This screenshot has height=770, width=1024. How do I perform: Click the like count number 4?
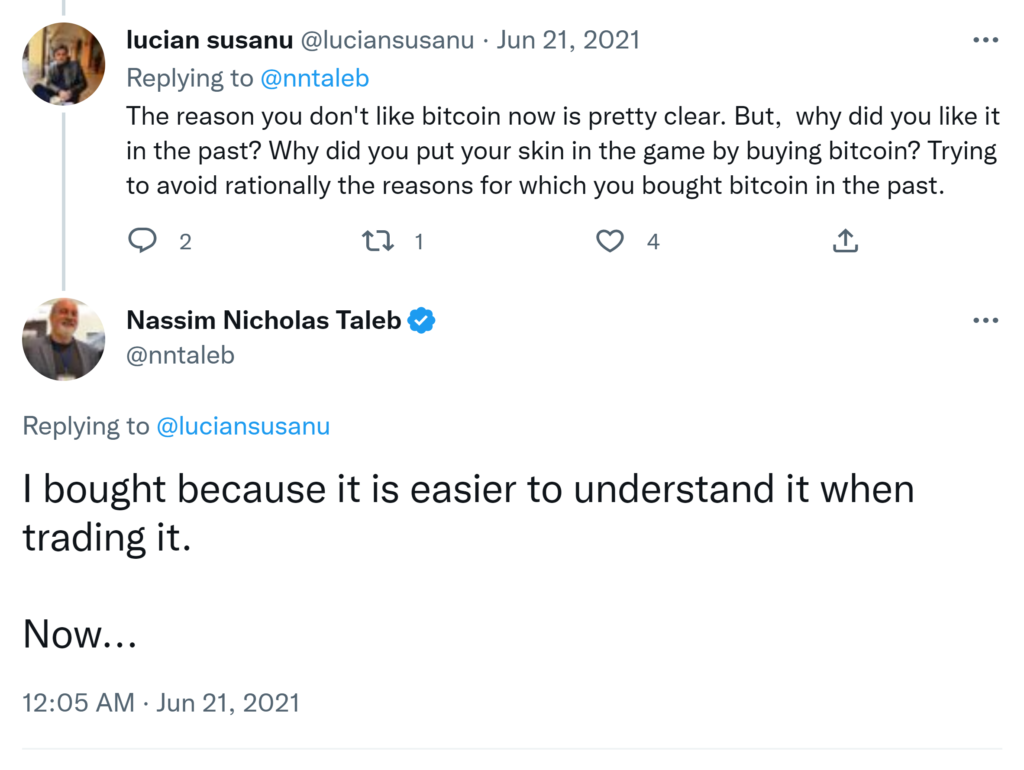(653, 241)
